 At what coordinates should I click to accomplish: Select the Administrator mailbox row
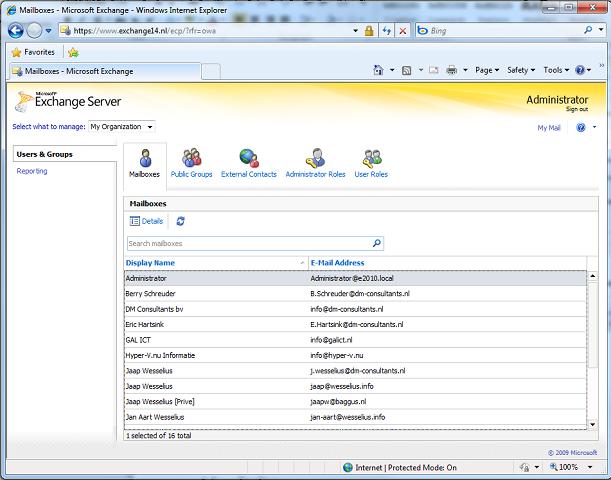pos(355,278)
